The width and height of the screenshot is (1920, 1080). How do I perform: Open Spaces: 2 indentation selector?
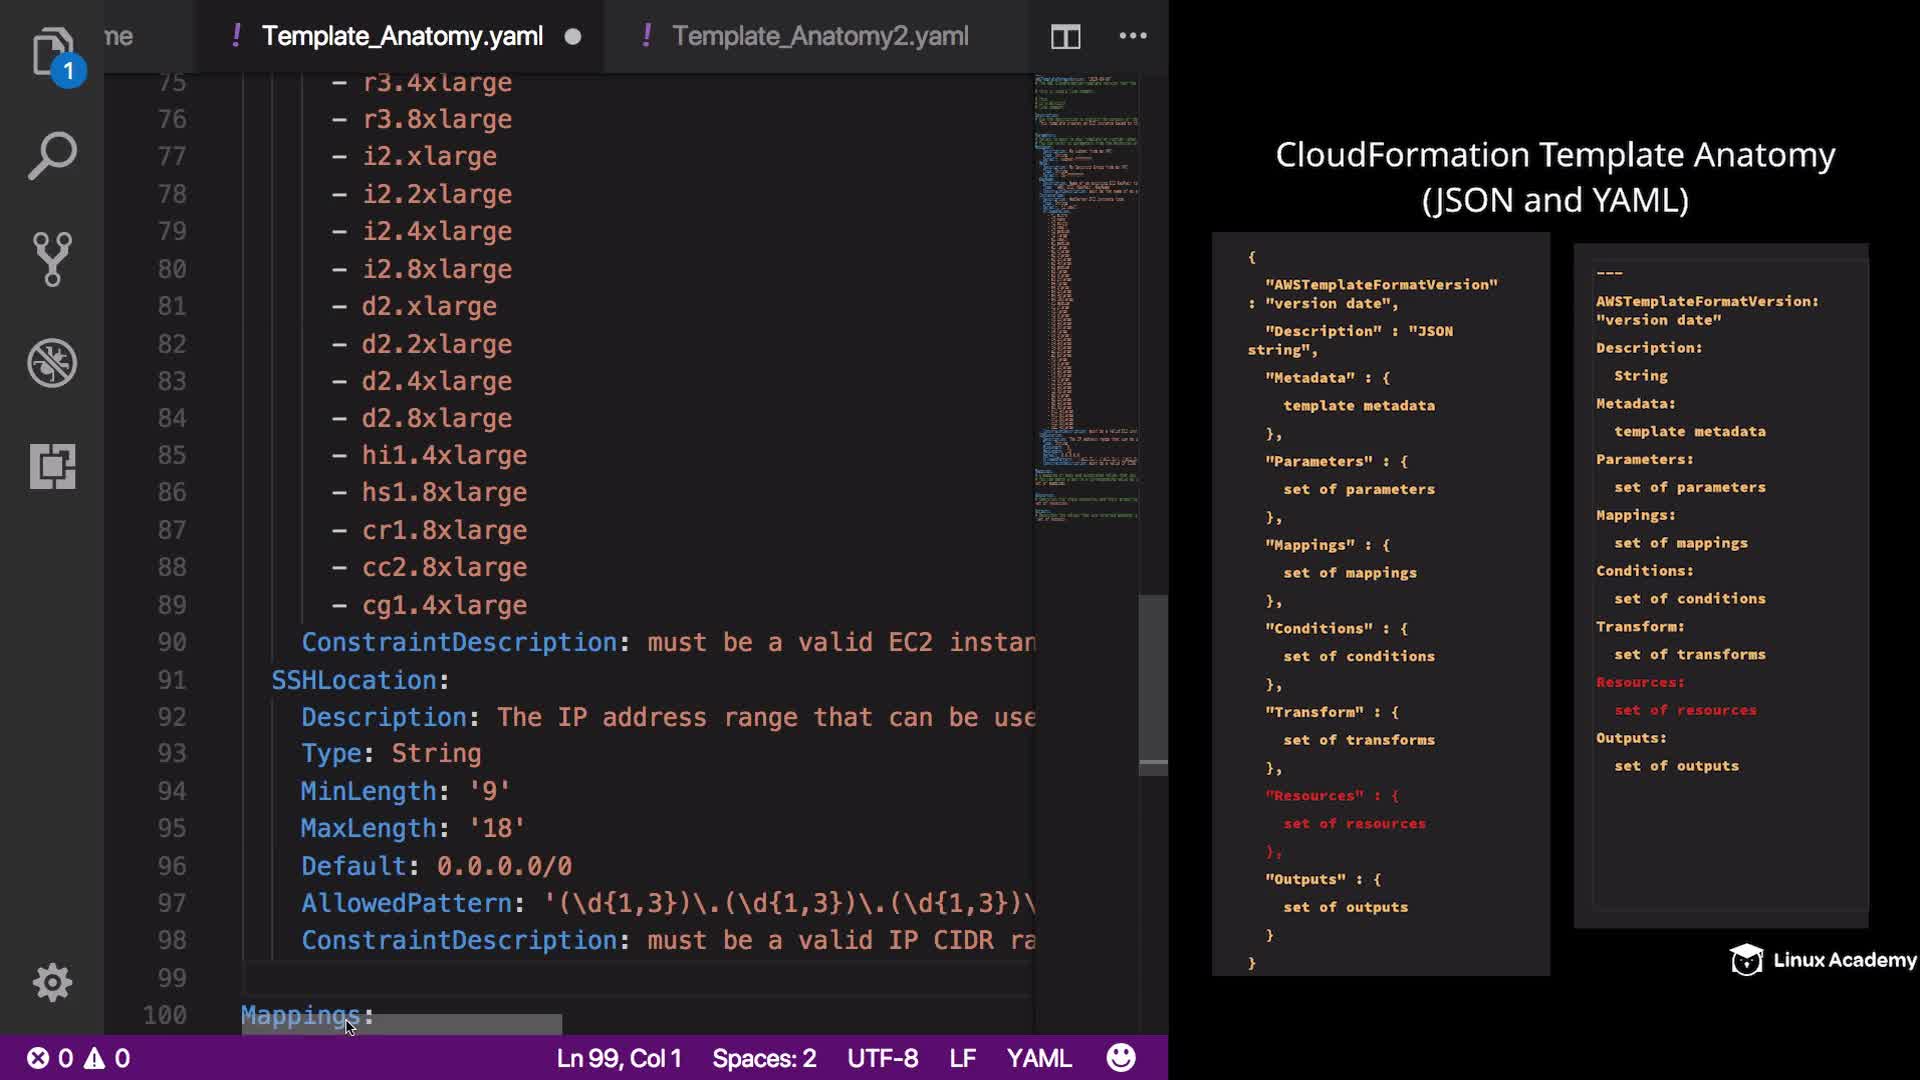[764, 1058]
